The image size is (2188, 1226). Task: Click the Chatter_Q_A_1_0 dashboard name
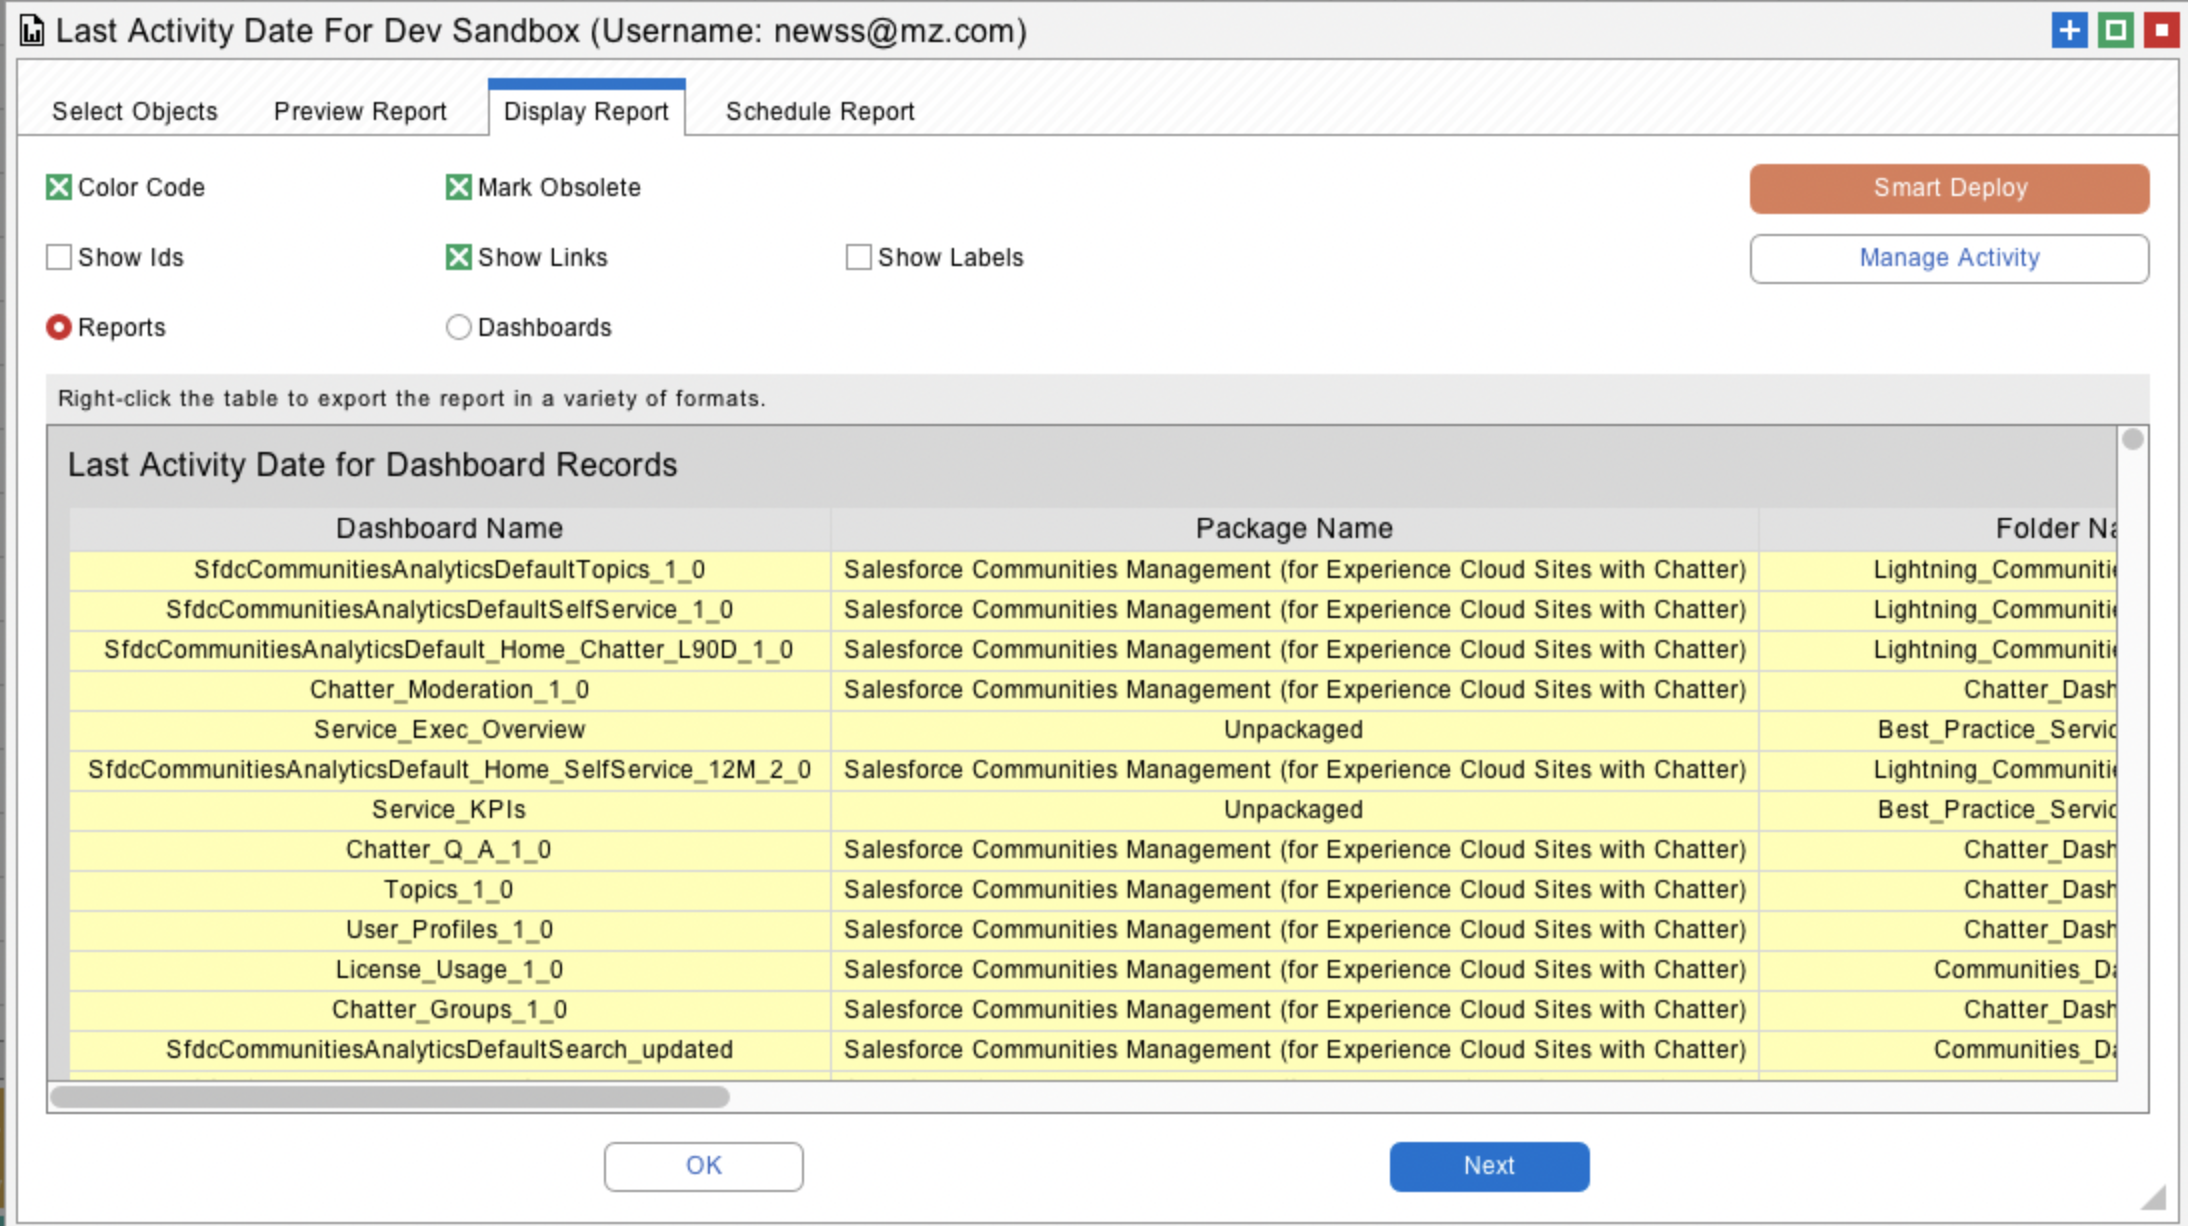(449, 850)
